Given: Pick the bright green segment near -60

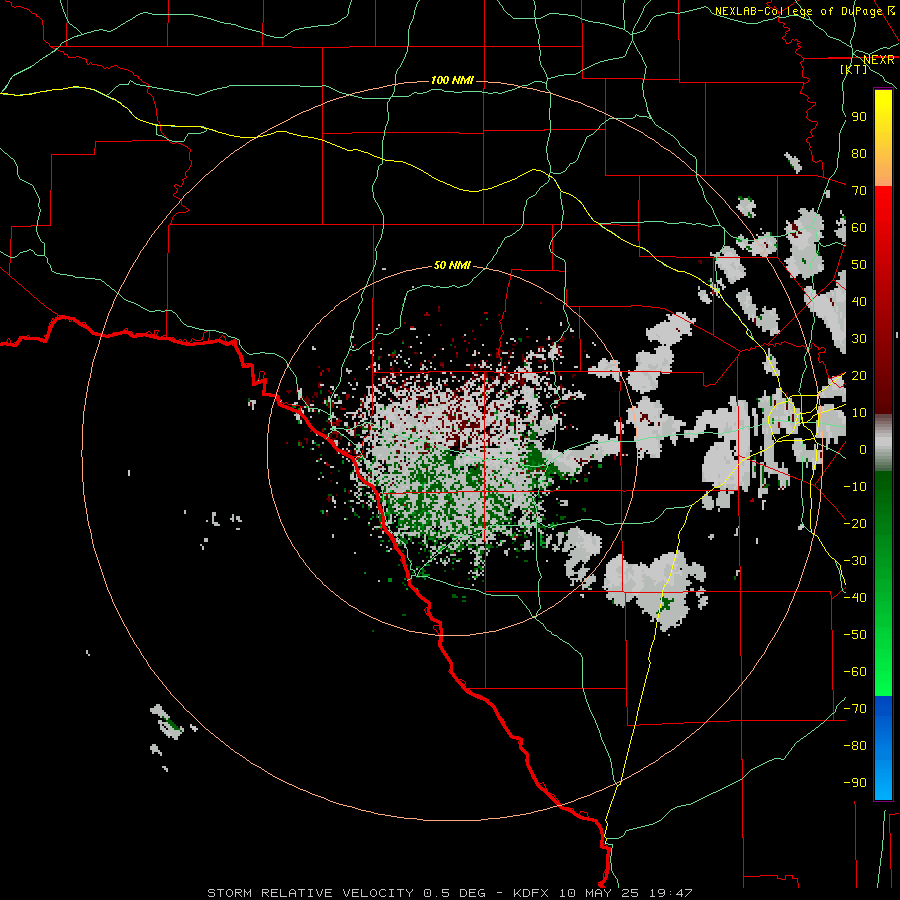Looking at the screenshot, I should pyautogui.click(x=883, y=674).
